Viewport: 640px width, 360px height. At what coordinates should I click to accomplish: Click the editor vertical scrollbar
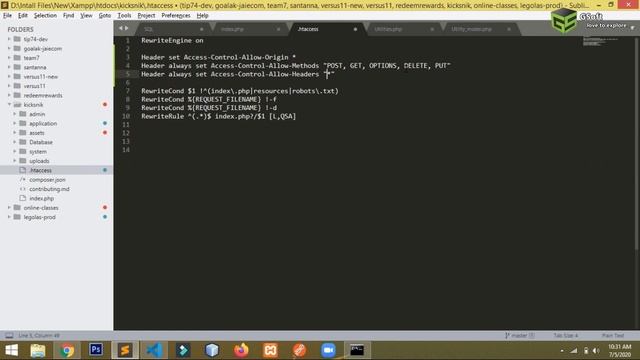click(x=637, y=143)
